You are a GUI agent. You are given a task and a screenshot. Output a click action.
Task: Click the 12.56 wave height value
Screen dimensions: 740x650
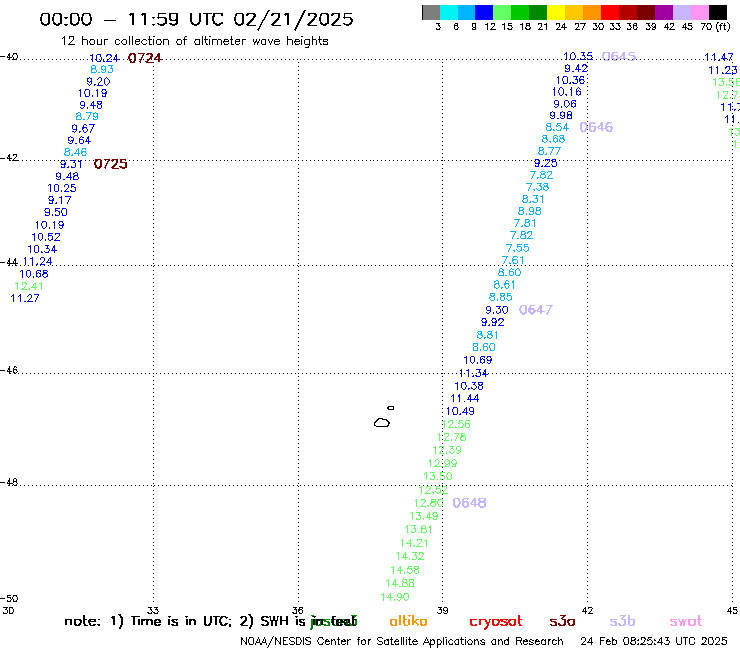point(456,424)
